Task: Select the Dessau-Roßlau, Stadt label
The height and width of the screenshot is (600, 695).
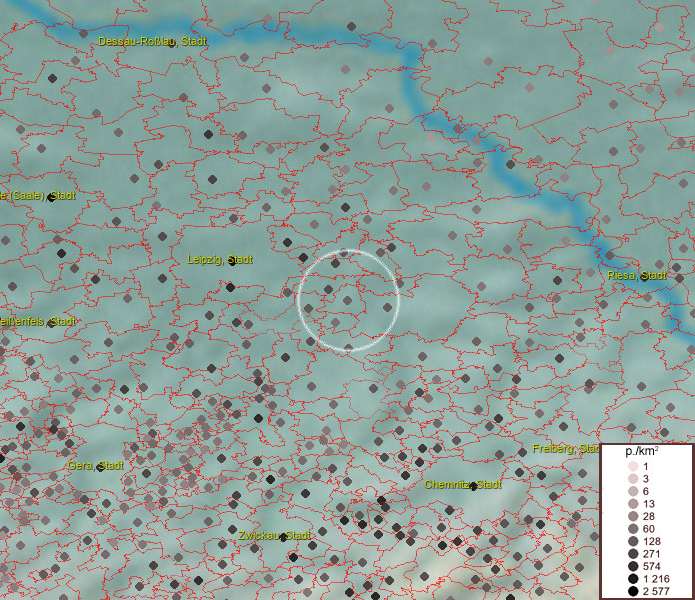Action: point(152,42)
